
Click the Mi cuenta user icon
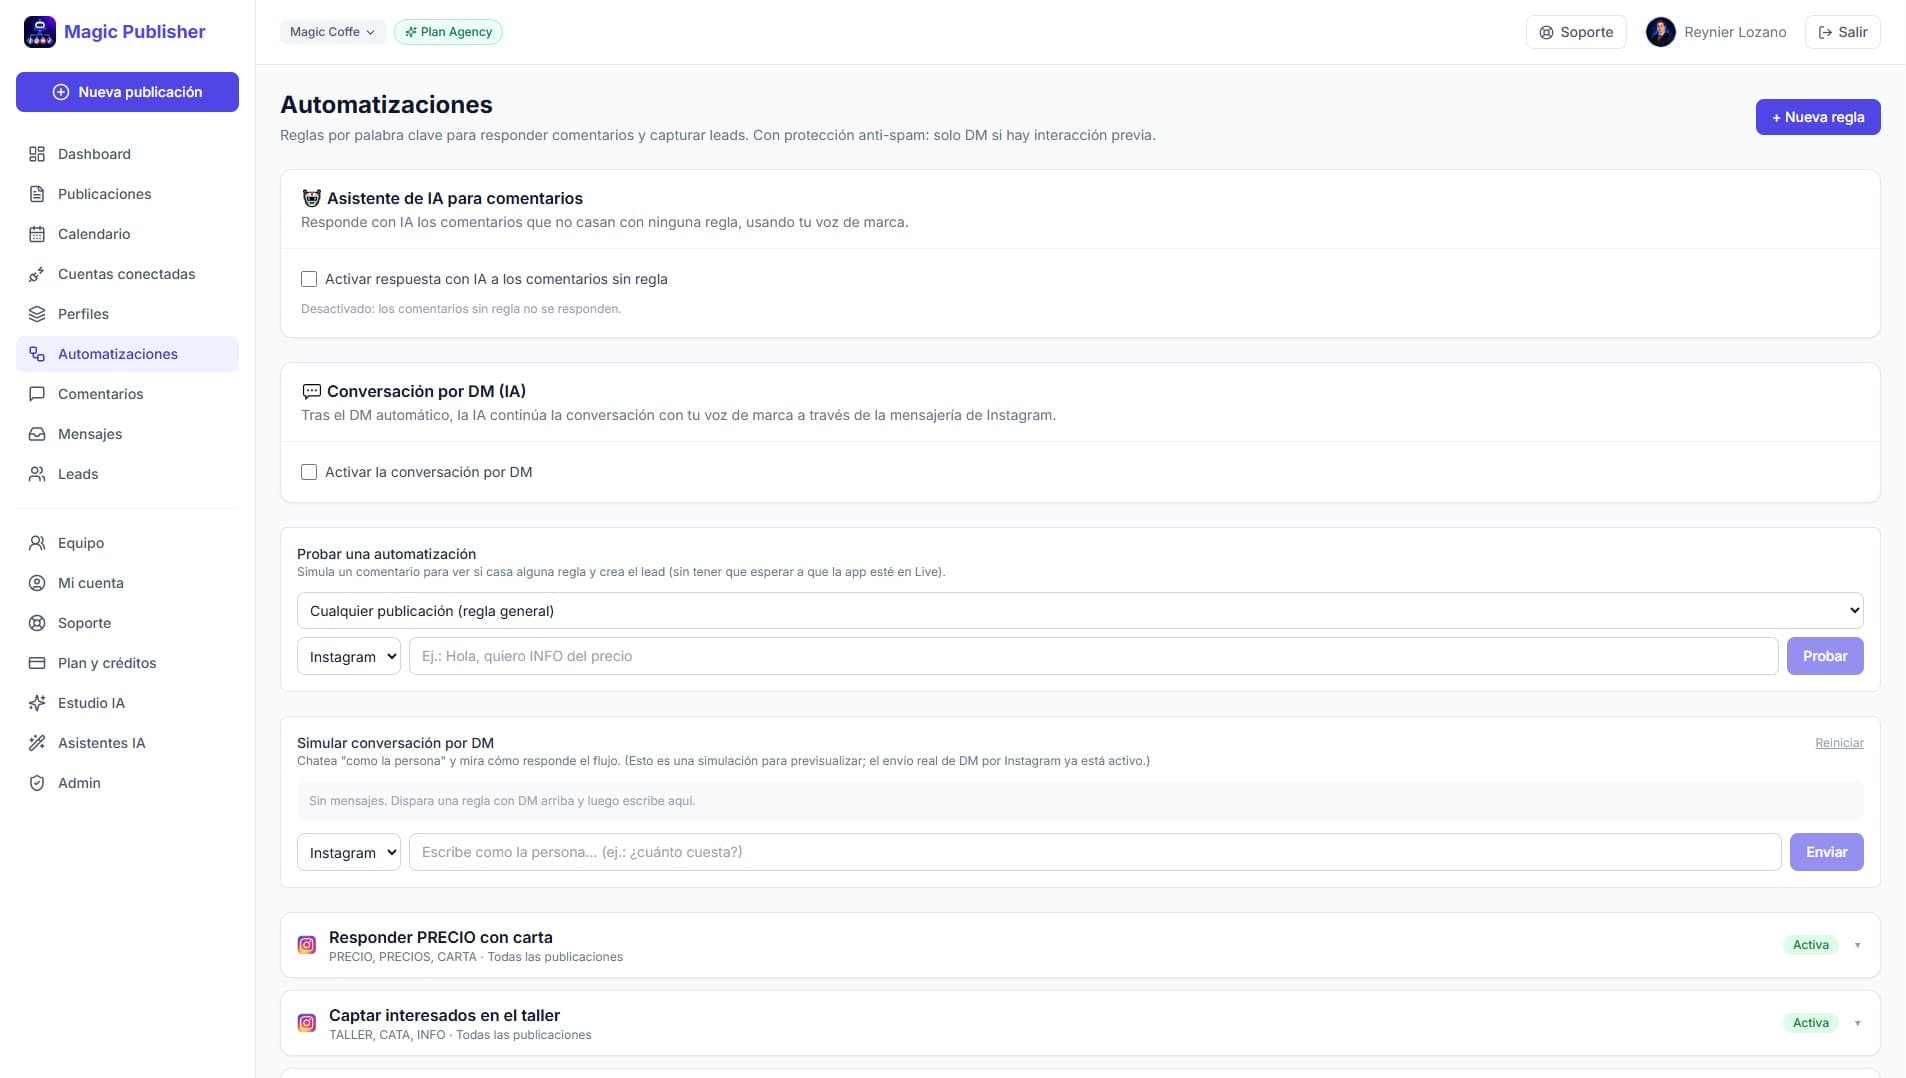[37, 583]
